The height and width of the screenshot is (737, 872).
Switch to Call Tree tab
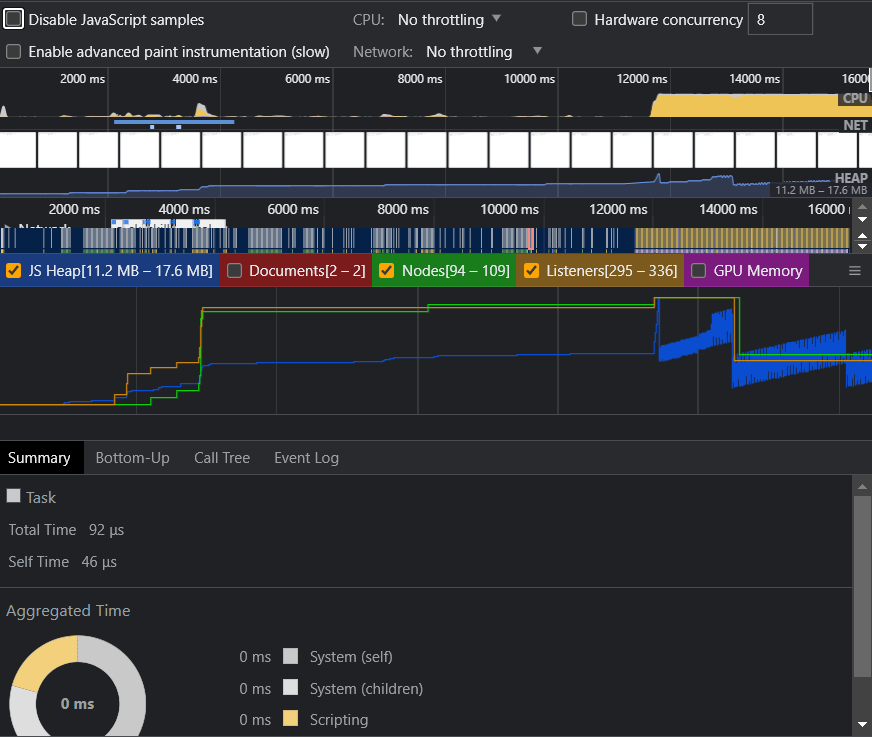(x=222, y=458)
